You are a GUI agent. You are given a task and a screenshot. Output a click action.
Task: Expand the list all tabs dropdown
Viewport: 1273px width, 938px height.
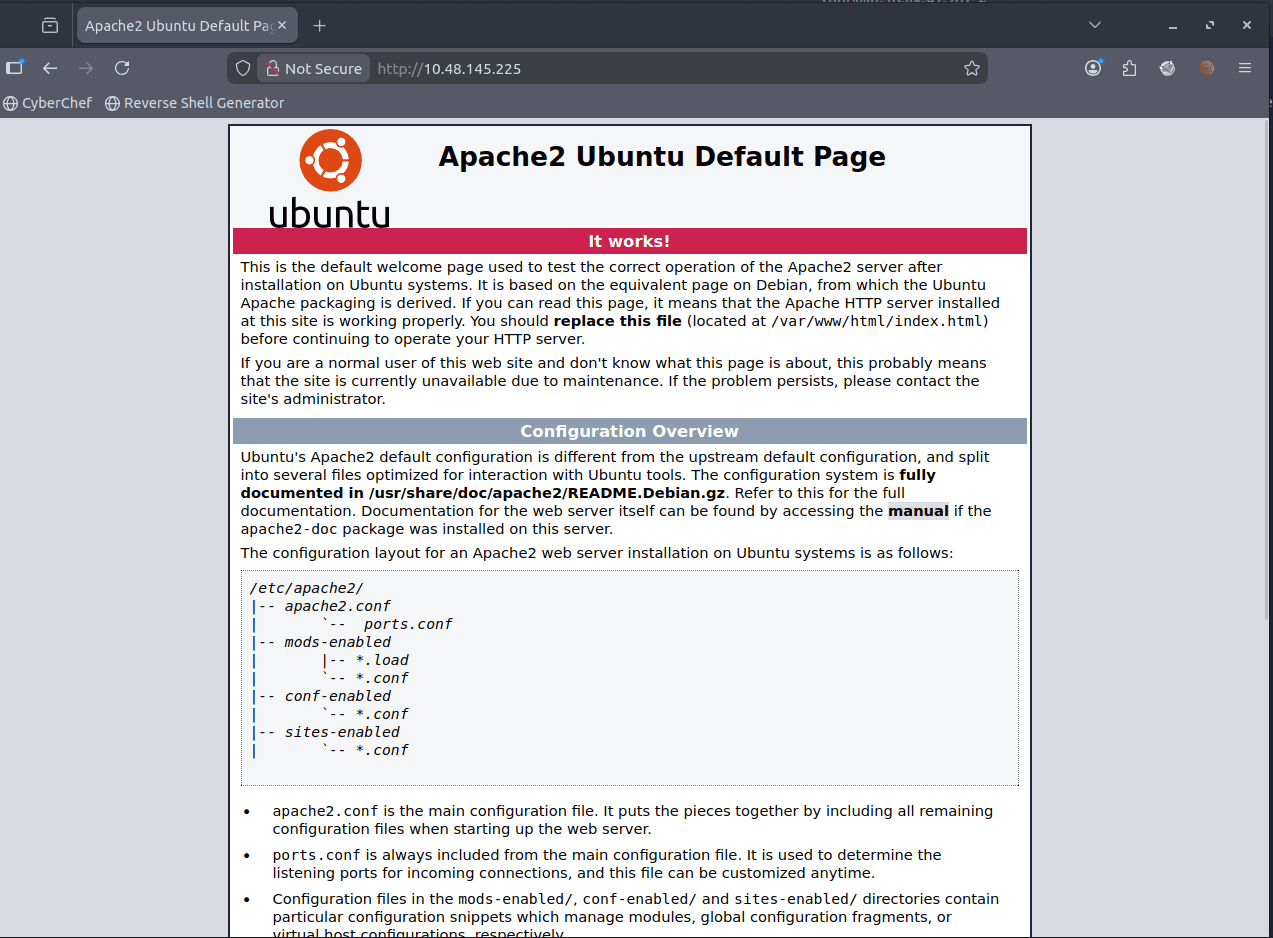point(1095,25)
